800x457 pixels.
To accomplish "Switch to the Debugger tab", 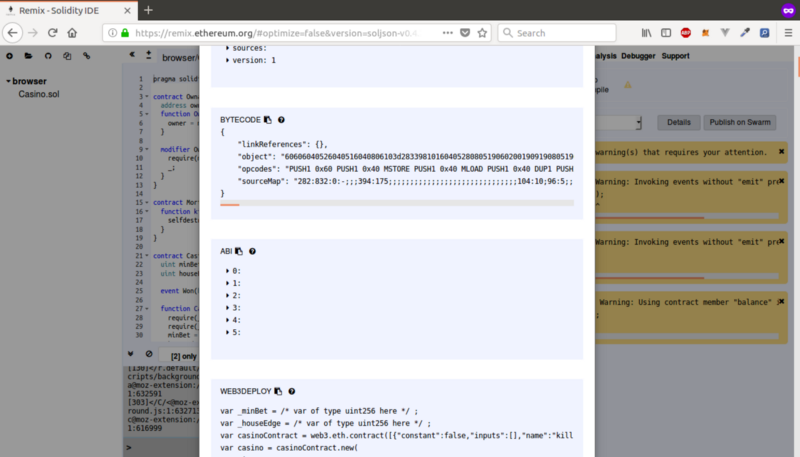I will [638, 56].
